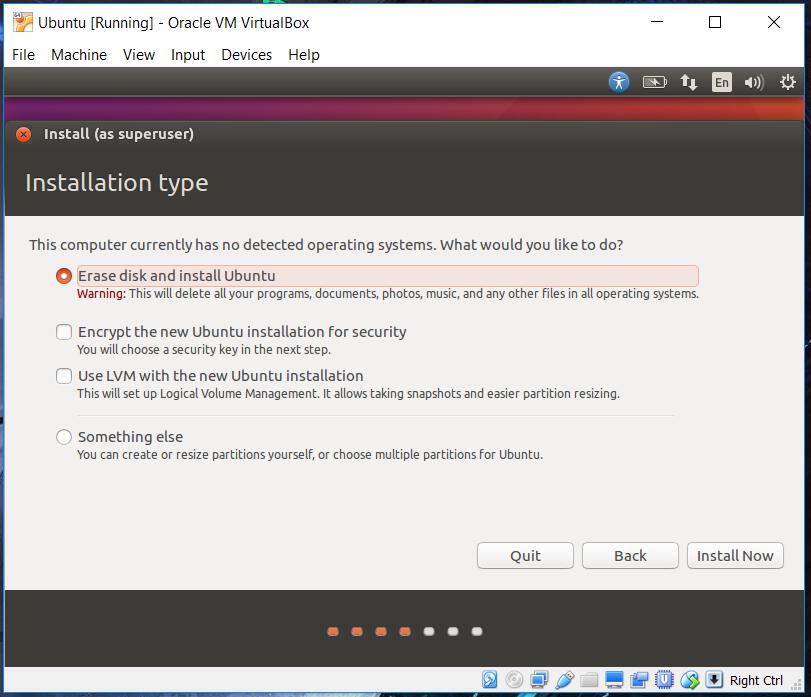Open the Devices menu
Viewport: 811px width, 697px height.
[247, 55]
